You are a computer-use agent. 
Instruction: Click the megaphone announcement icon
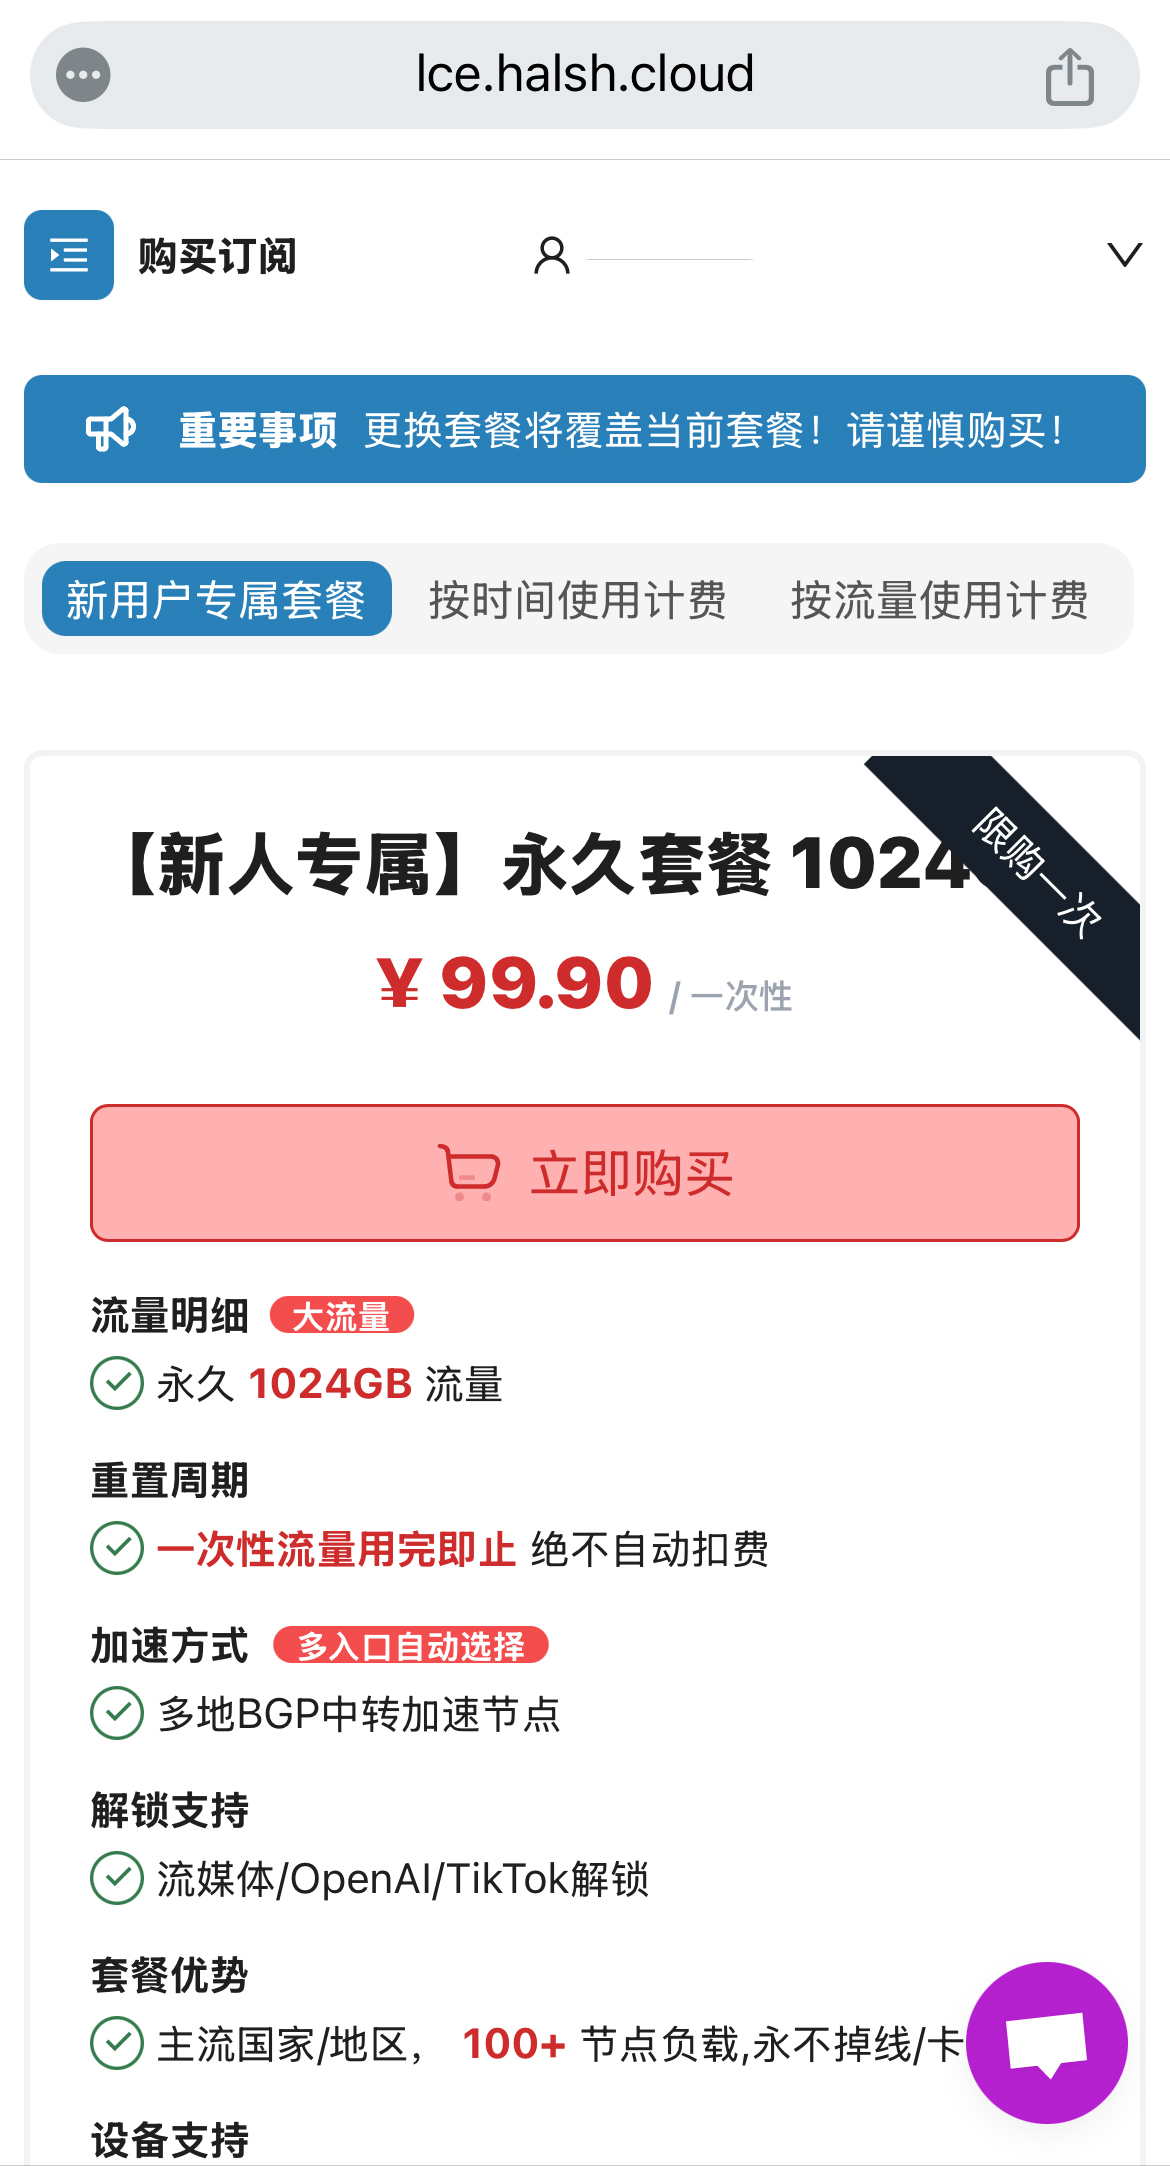[110, 429]
